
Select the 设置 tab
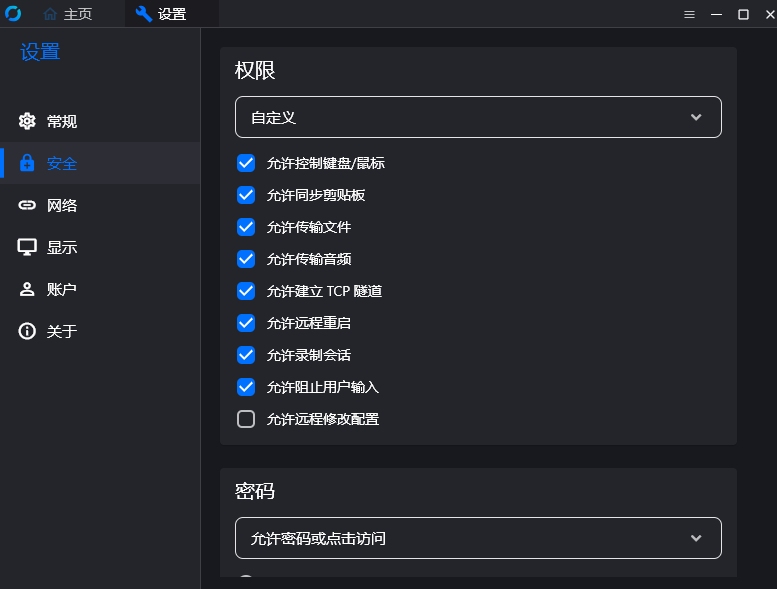tap(161, 14)
